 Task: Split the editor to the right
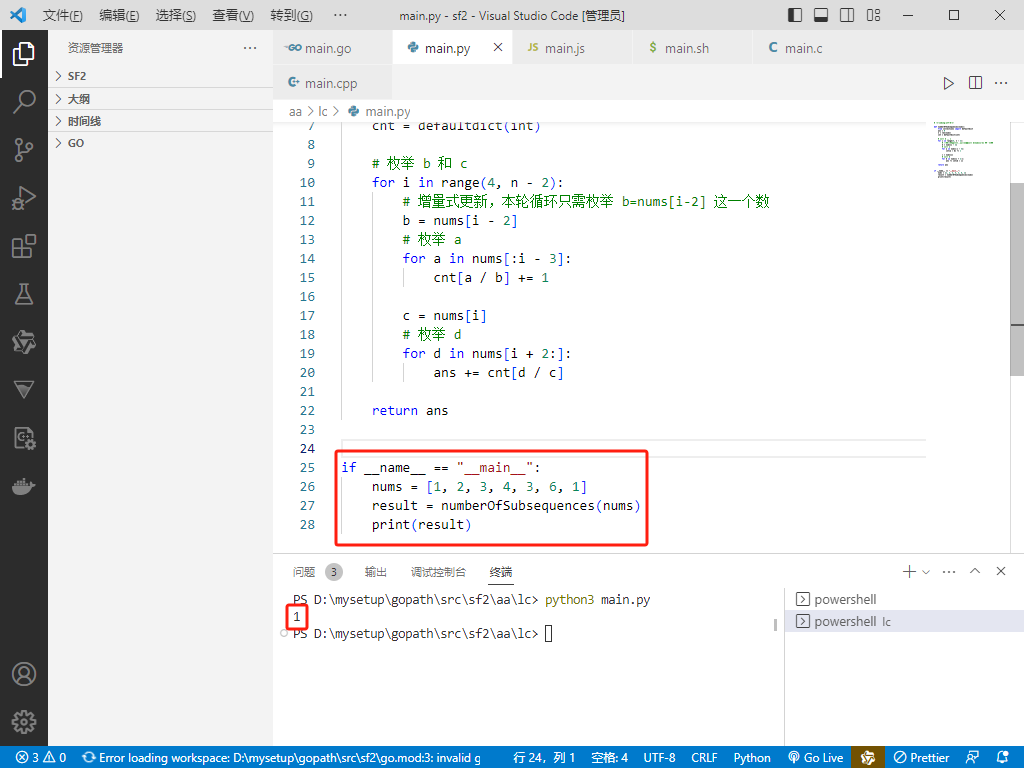coord(975,83)
